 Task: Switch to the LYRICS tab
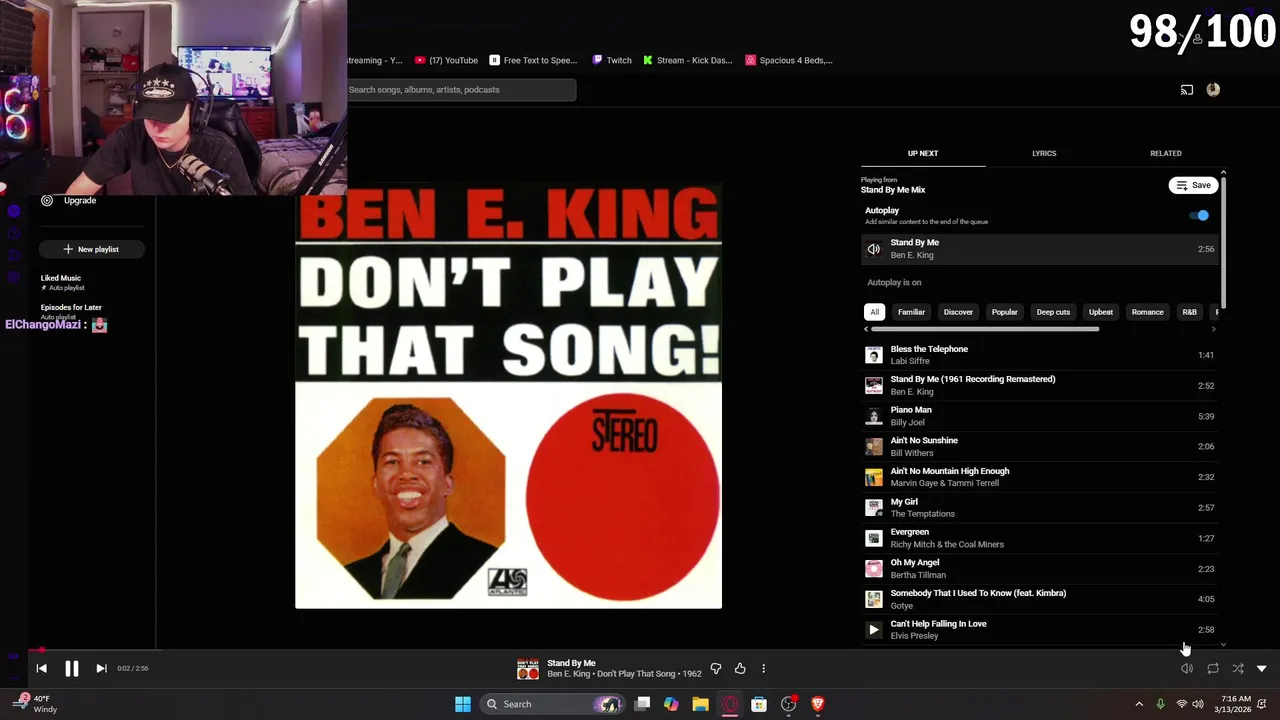coord(1044,153)
